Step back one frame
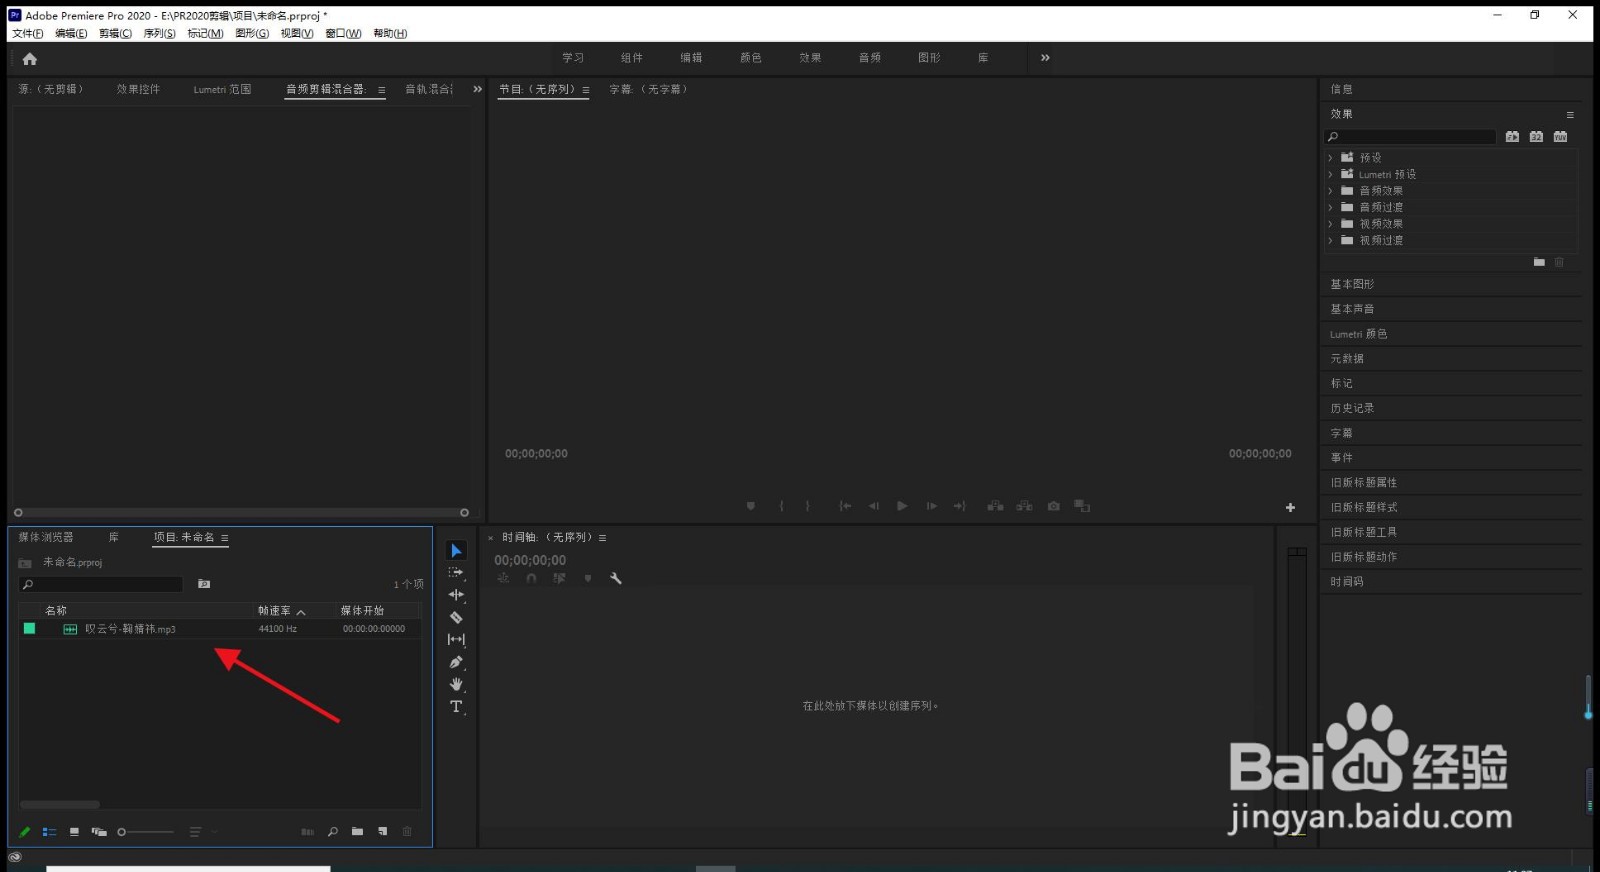Image resolution: width=1600 pixels, height=872 pixels. tap(874, 506)
